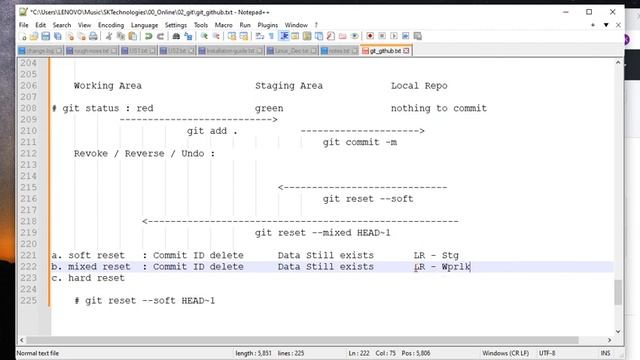Open Find with the binoculars icon
Image resolution: width=640 pixels, height=360 pixels.
[x=176, y=36]
